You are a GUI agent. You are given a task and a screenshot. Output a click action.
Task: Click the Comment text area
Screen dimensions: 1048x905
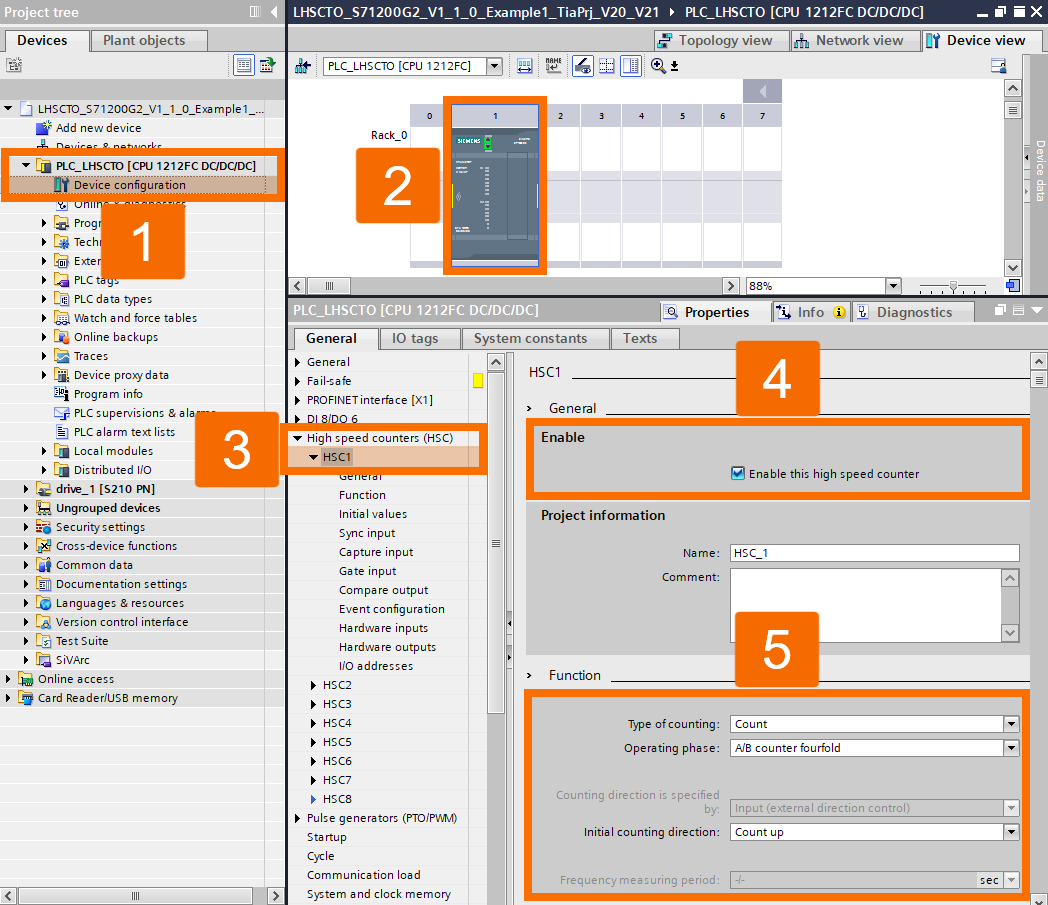click(866, 606)
